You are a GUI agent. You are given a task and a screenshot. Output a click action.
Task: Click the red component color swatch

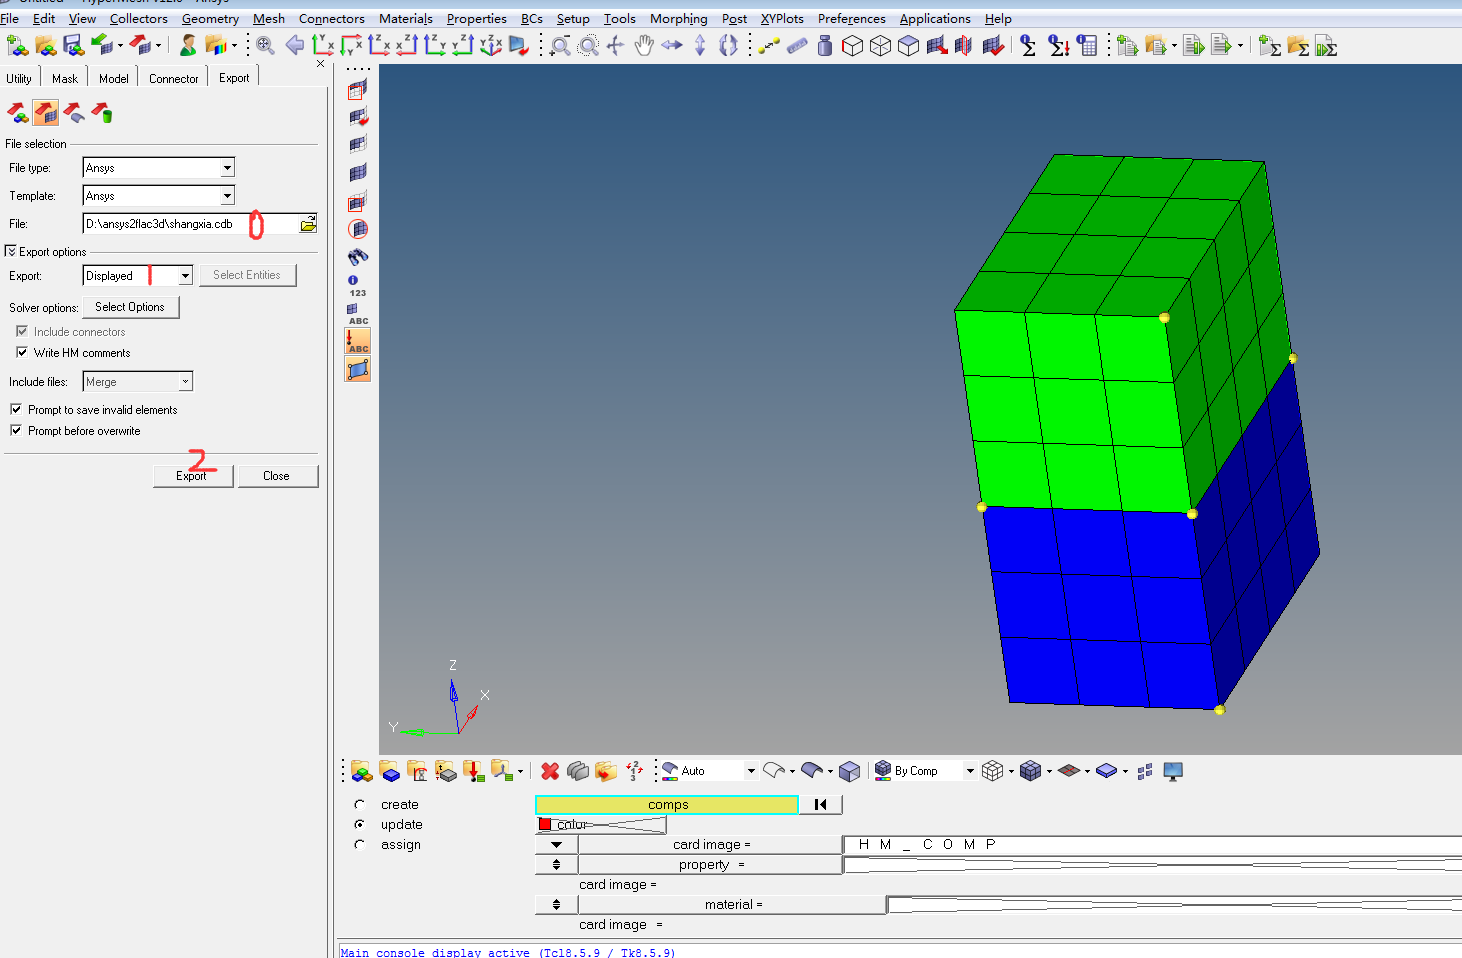(545, 825)
